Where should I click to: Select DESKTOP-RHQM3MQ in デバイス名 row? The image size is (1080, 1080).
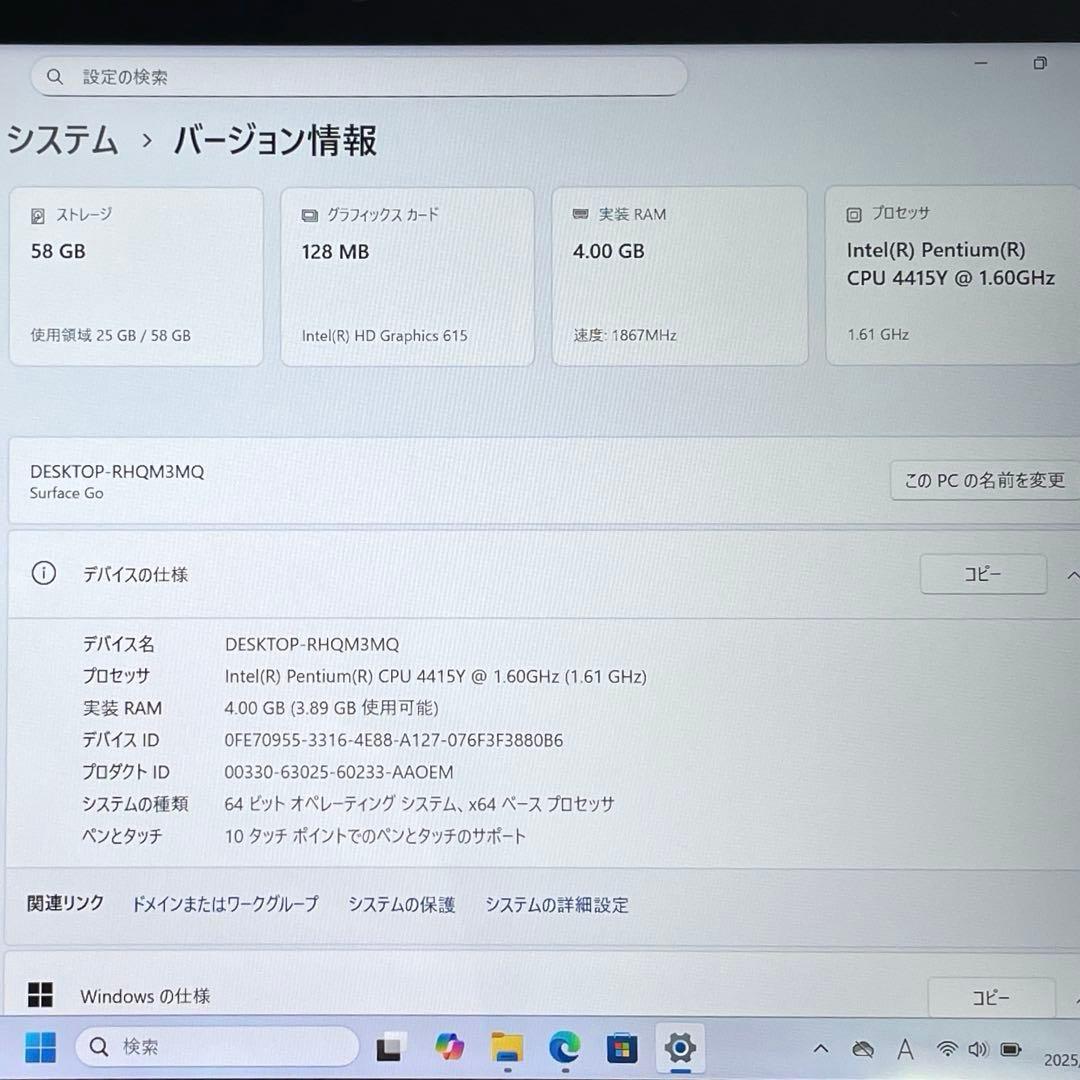click(312, 645)
